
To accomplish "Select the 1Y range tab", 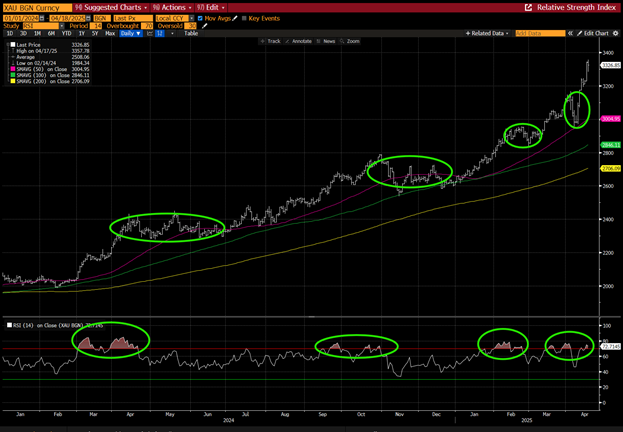I will [x=81, y=33].
